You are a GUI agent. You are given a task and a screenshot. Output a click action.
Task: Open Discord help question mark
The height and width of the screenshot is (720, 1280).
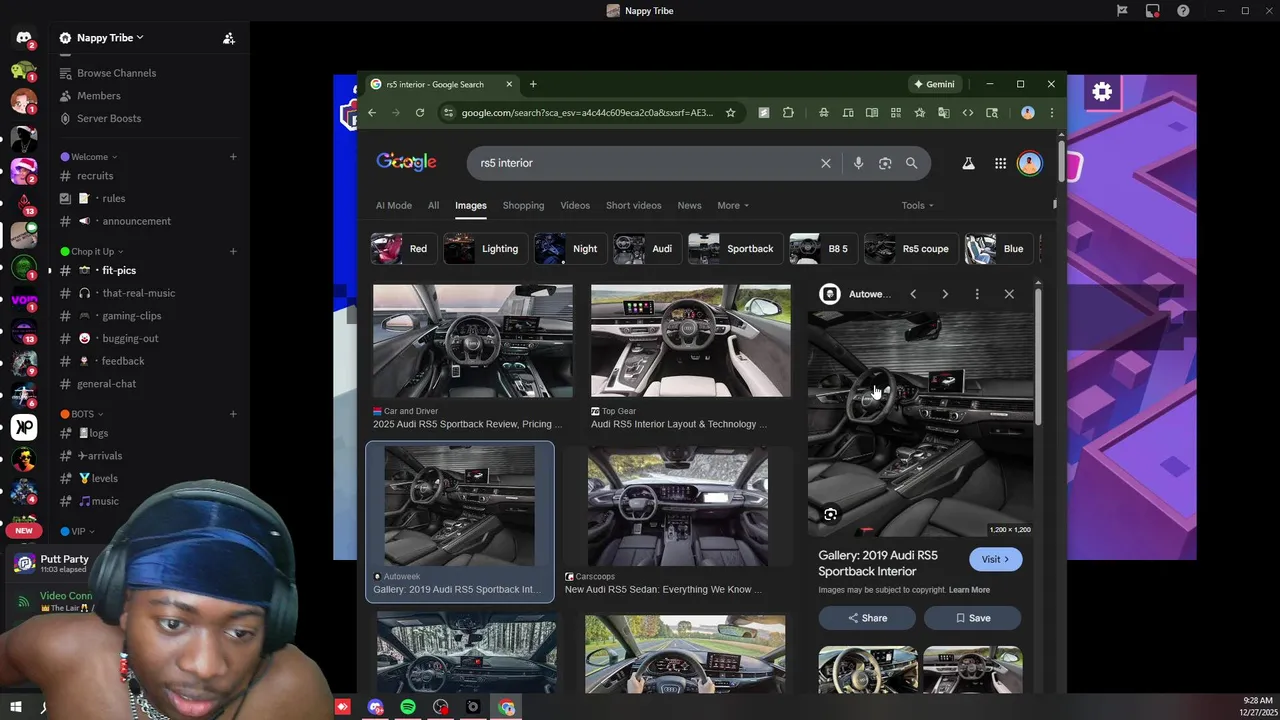[x=1183, y=11]
